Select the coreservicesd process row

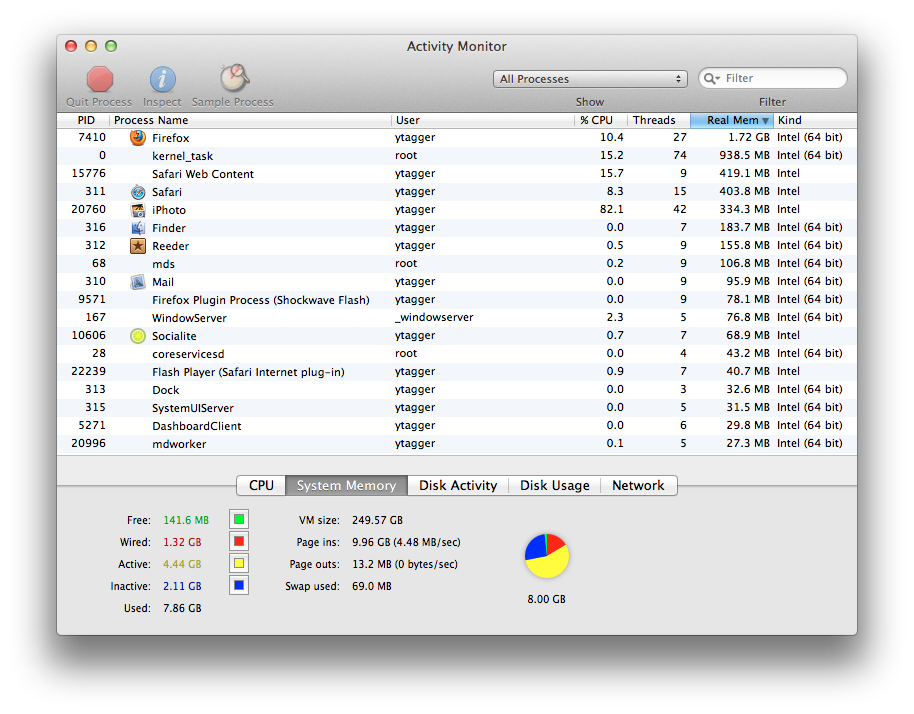coord(457,354)
